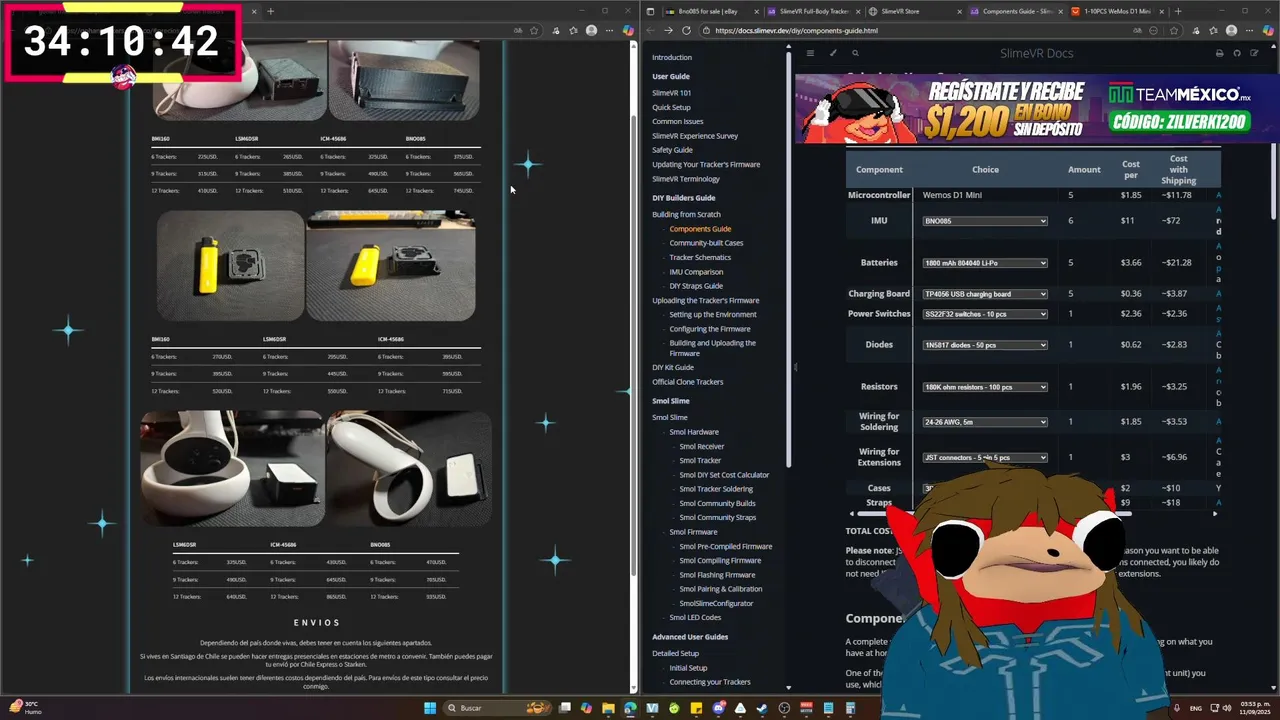The width and height of the screenshot is (1280, 720).
Task: Click the suggest-an-edit icon in docs header
Action: (x=1255, y=53)
